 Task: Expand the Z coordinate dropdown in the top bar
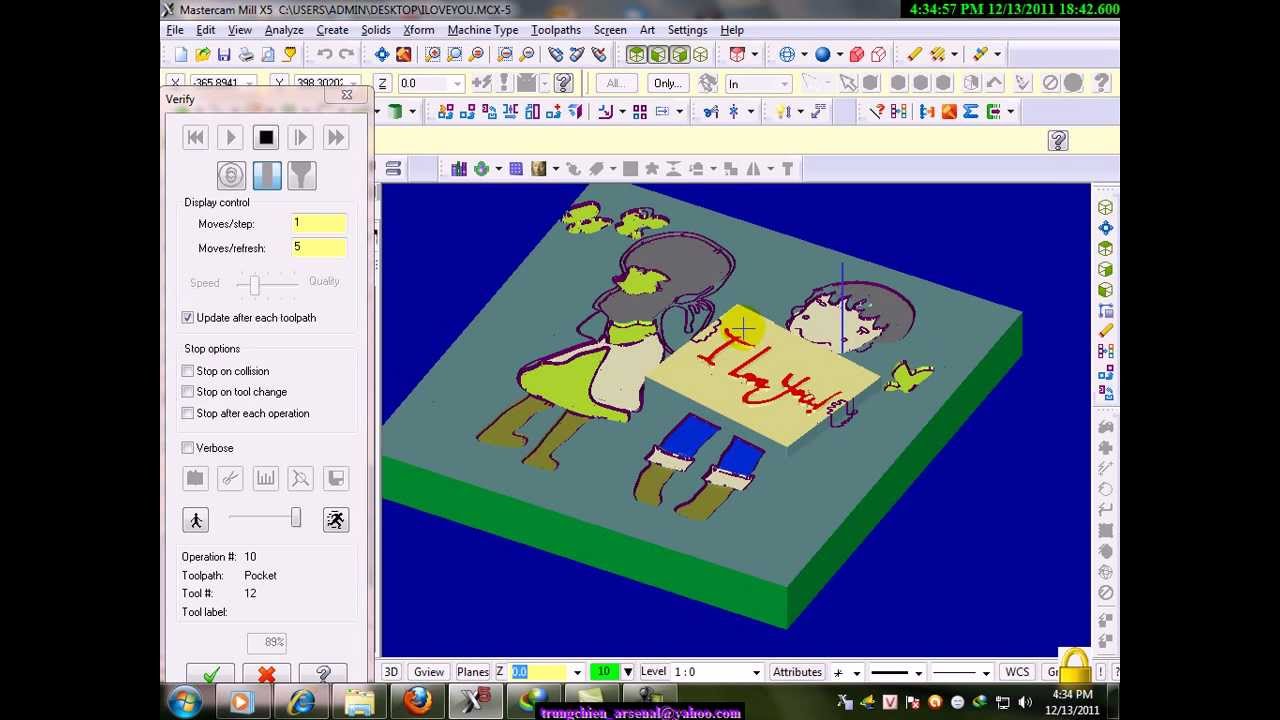[x=457, y=84]
